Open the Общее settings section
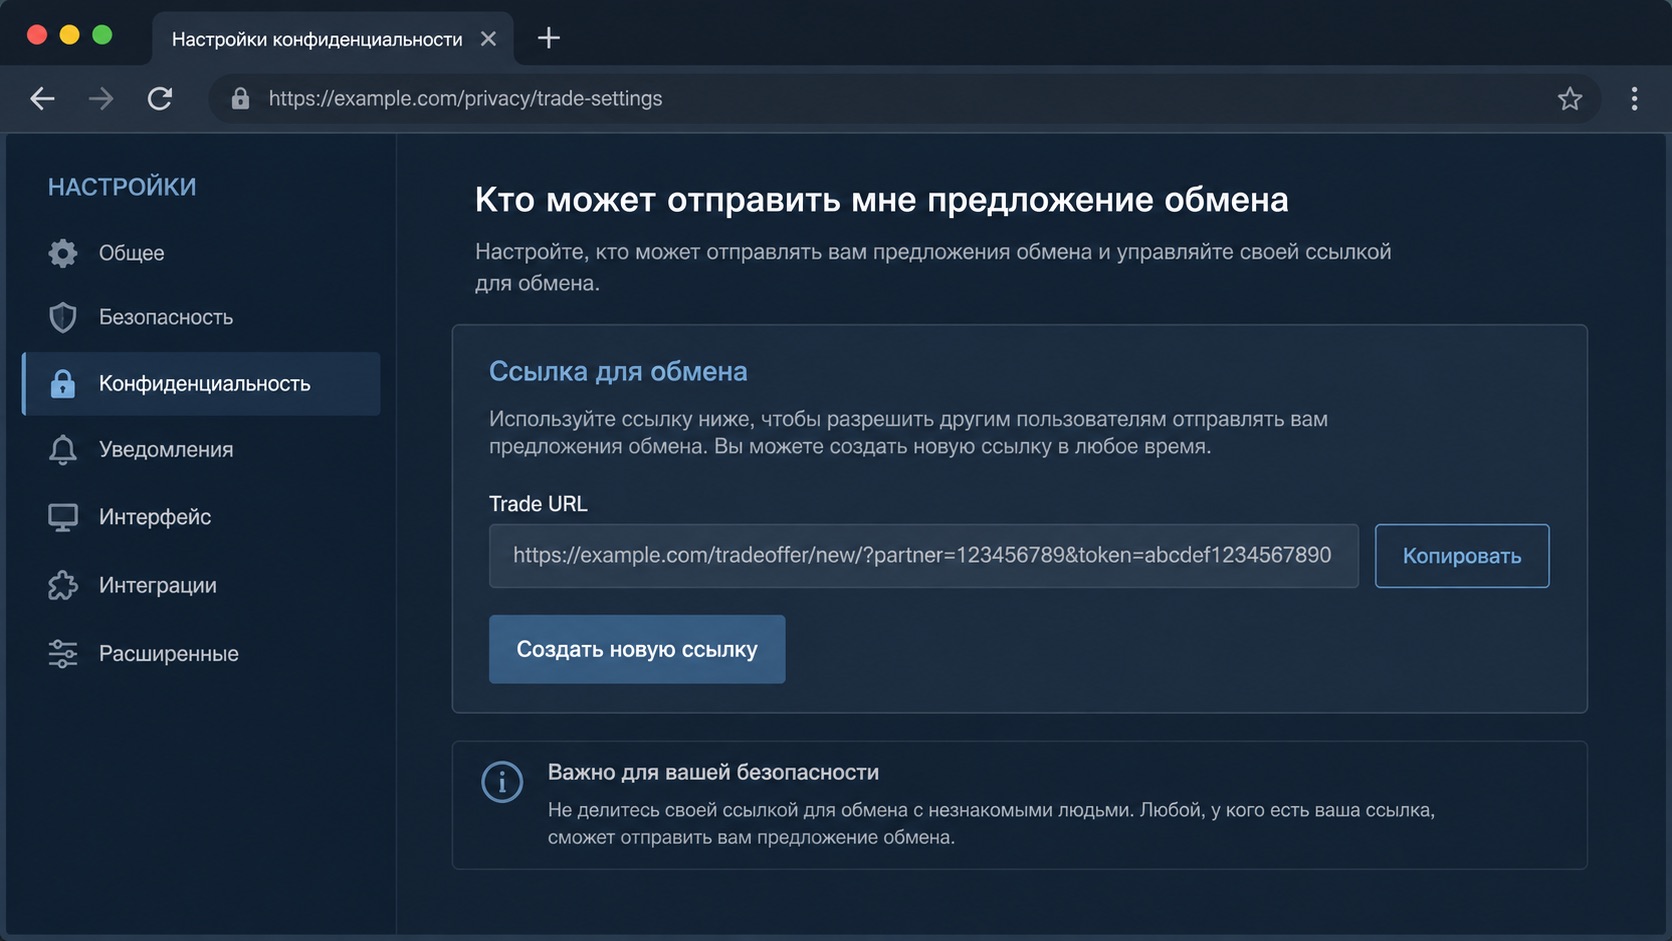1672x941 pixels. click(201, 253)
